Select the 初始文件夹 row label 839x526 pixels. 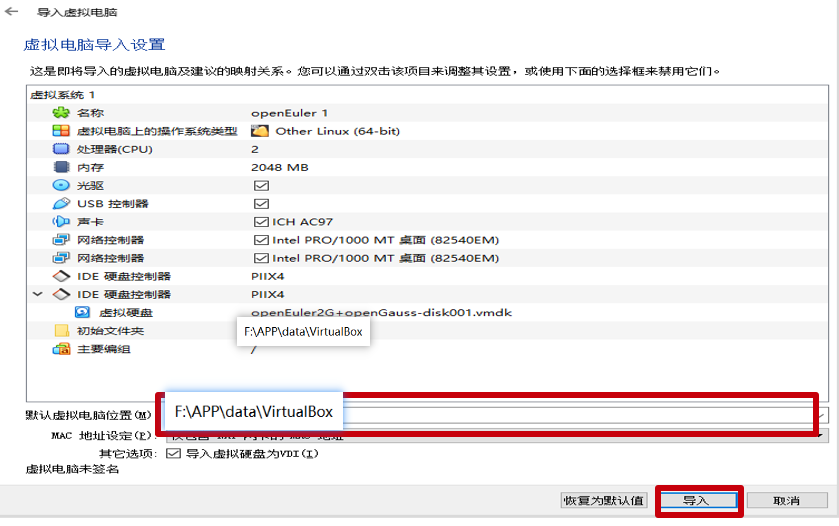[x=110, y=331]
